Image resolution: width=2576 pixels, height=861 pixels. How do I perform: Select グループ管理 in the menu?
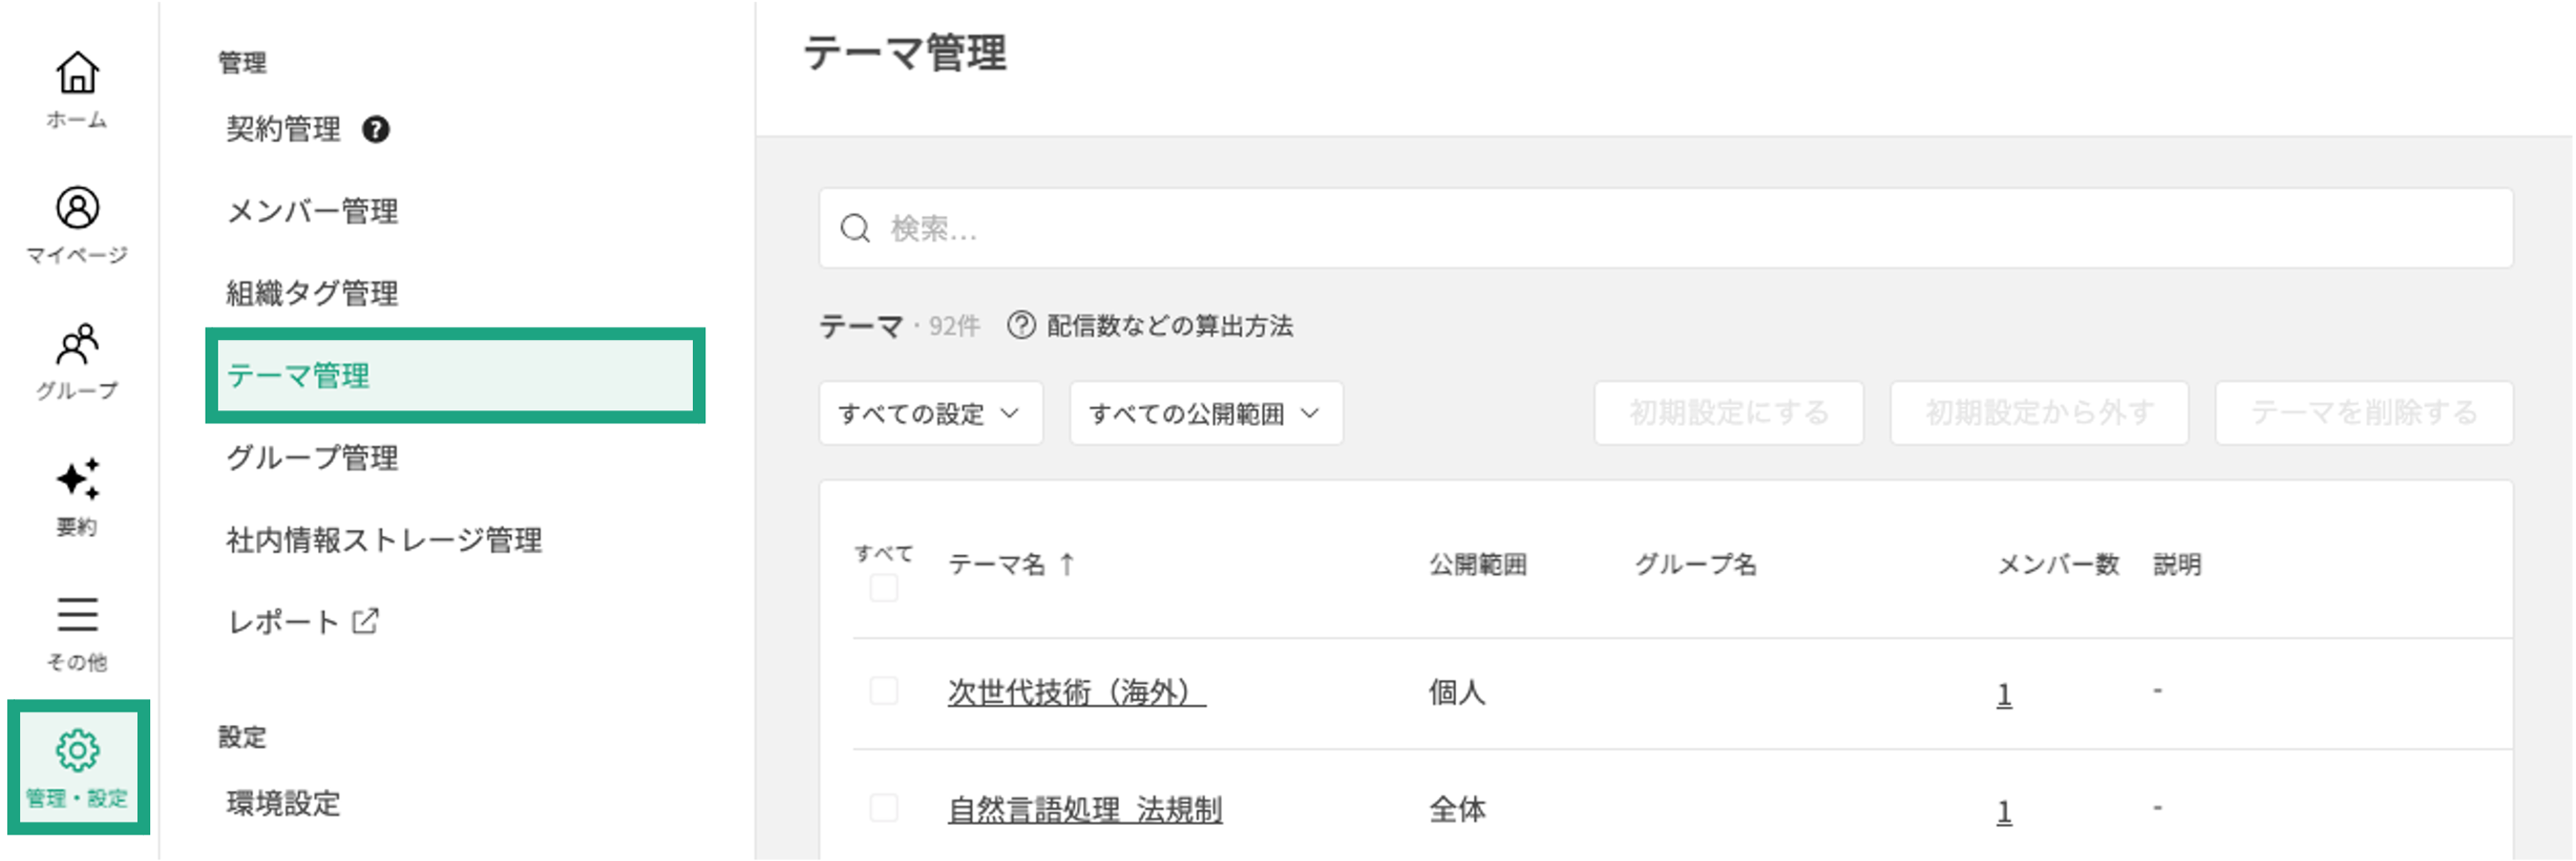pyautogui.click(x=312, y=458)
